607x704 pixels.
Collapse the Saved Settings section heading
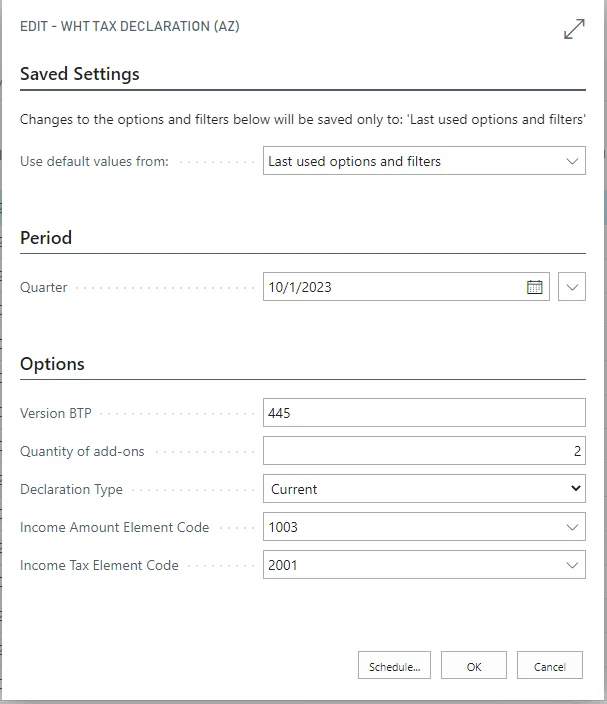point(80,74)
